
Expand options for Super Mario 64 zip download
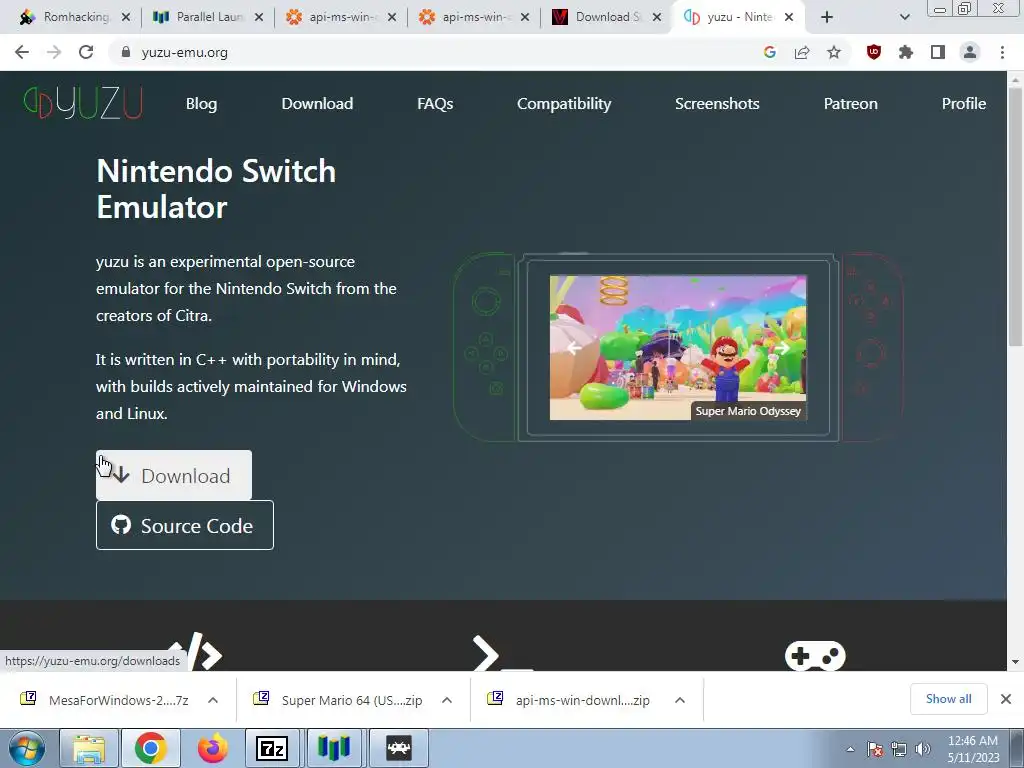447,700
